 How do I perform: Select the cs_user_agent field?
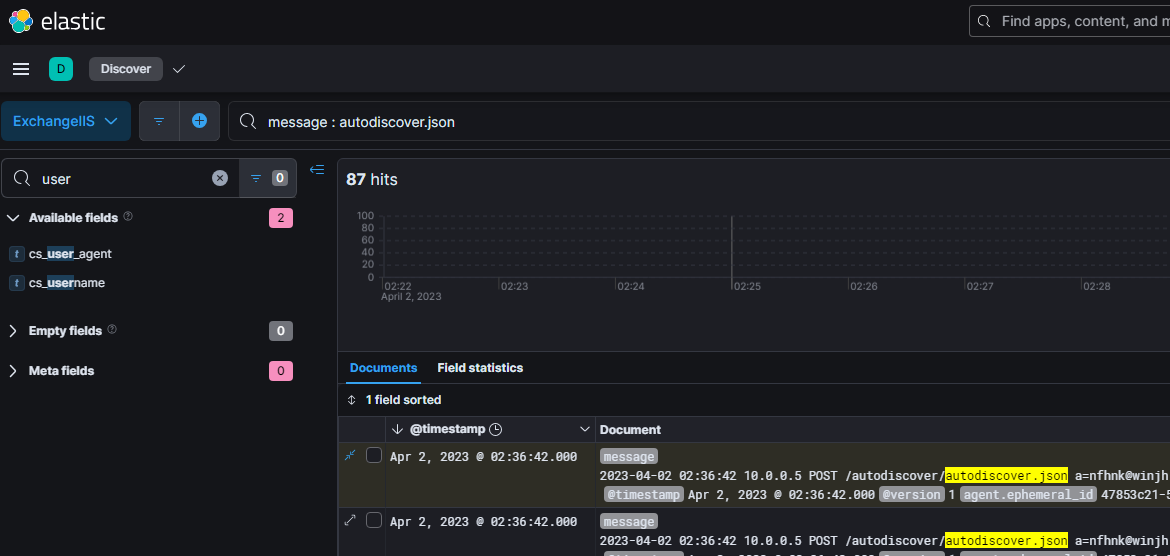tap(70, 254)
